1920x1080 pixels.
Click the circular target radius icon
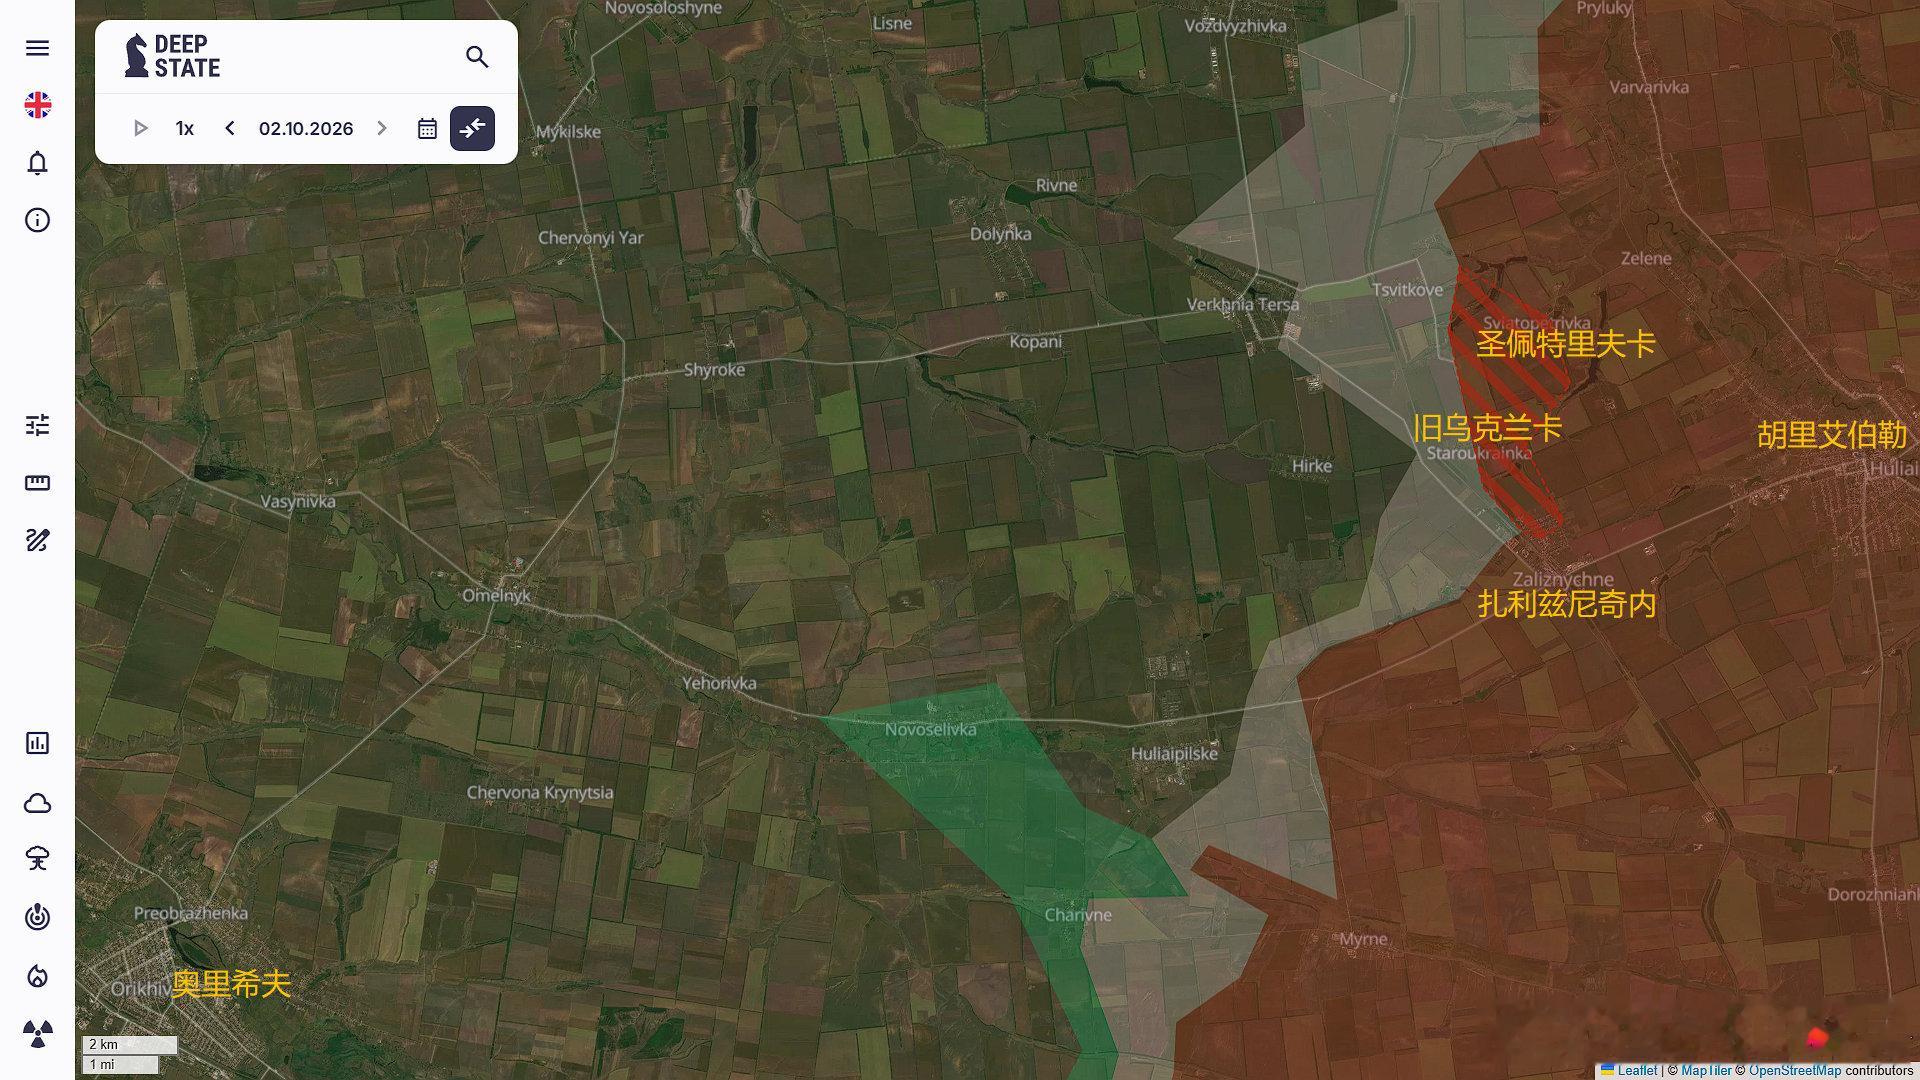[x=37, y=917]
